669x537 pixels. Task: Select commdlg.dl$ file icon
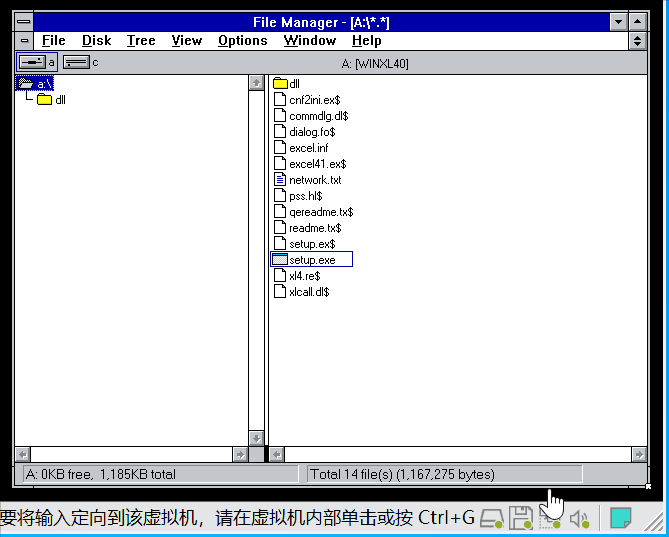click(x=280, y=116)
